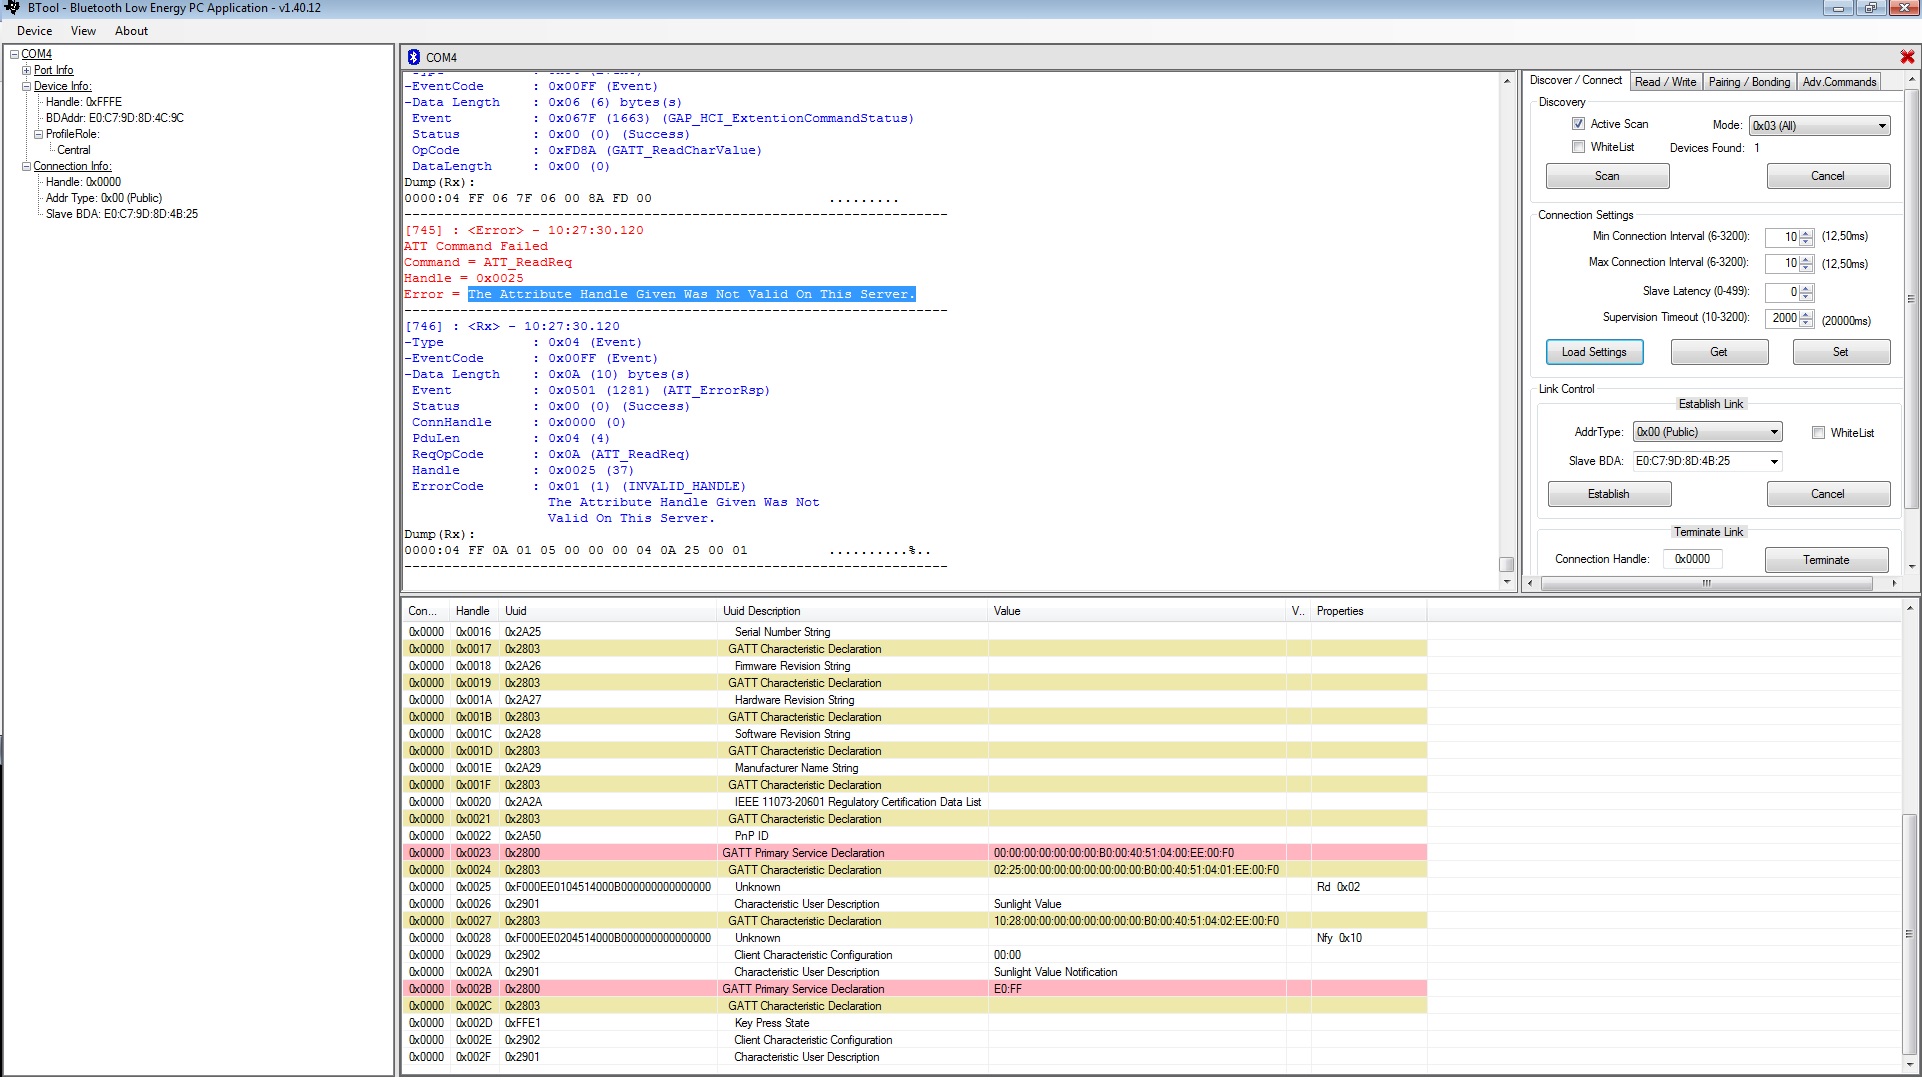1922x1080 pixels.
Task: Collapse the Connection Info tree node
Action: click(27, 166)
